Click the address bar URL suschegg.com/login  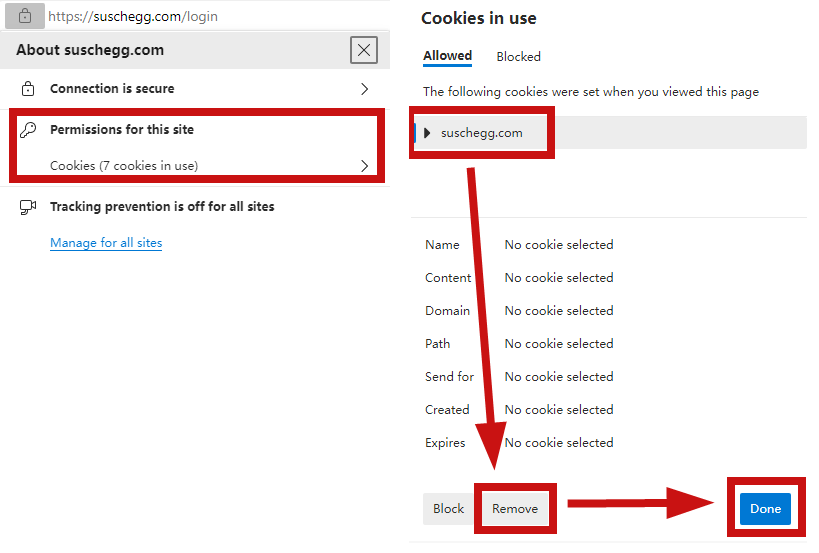pos(133,16)
